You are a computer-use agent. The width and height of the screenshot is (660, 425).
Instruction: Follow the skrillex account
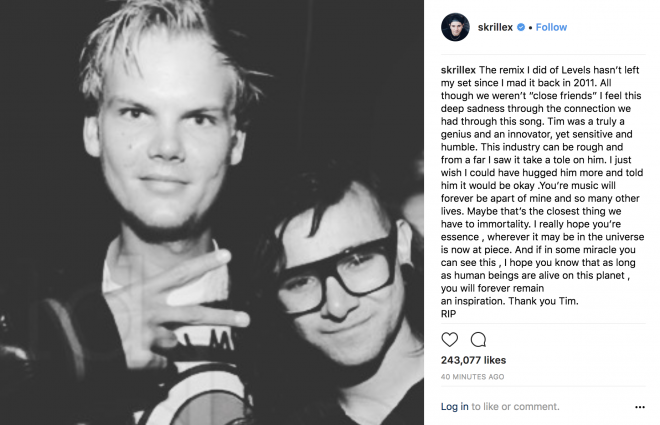tap(551, 27)
